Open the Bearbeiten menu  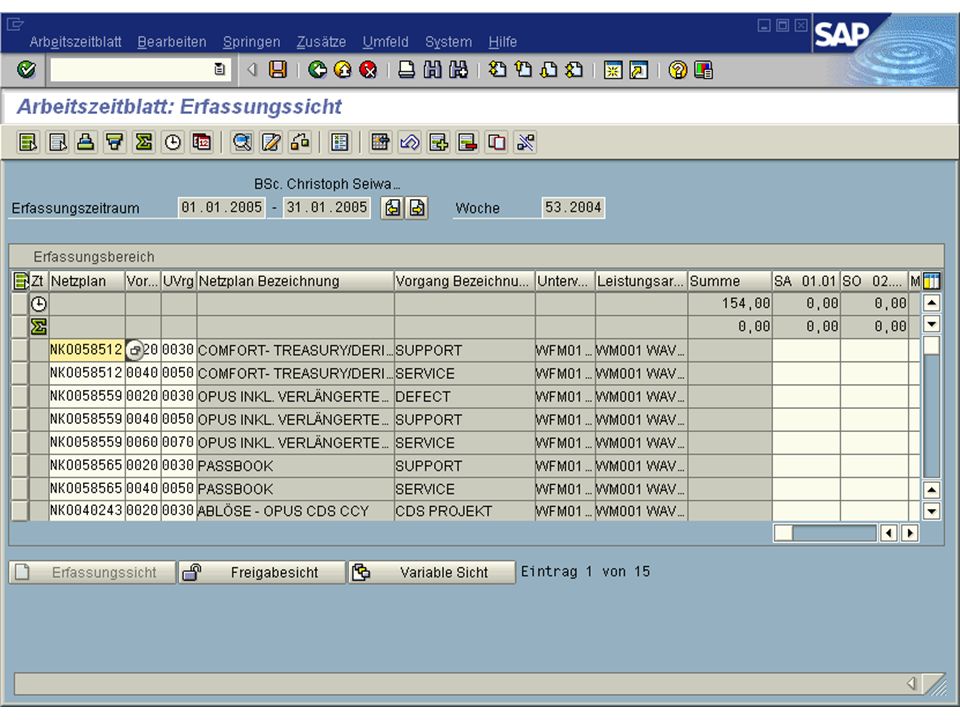[x=171, y=42]
